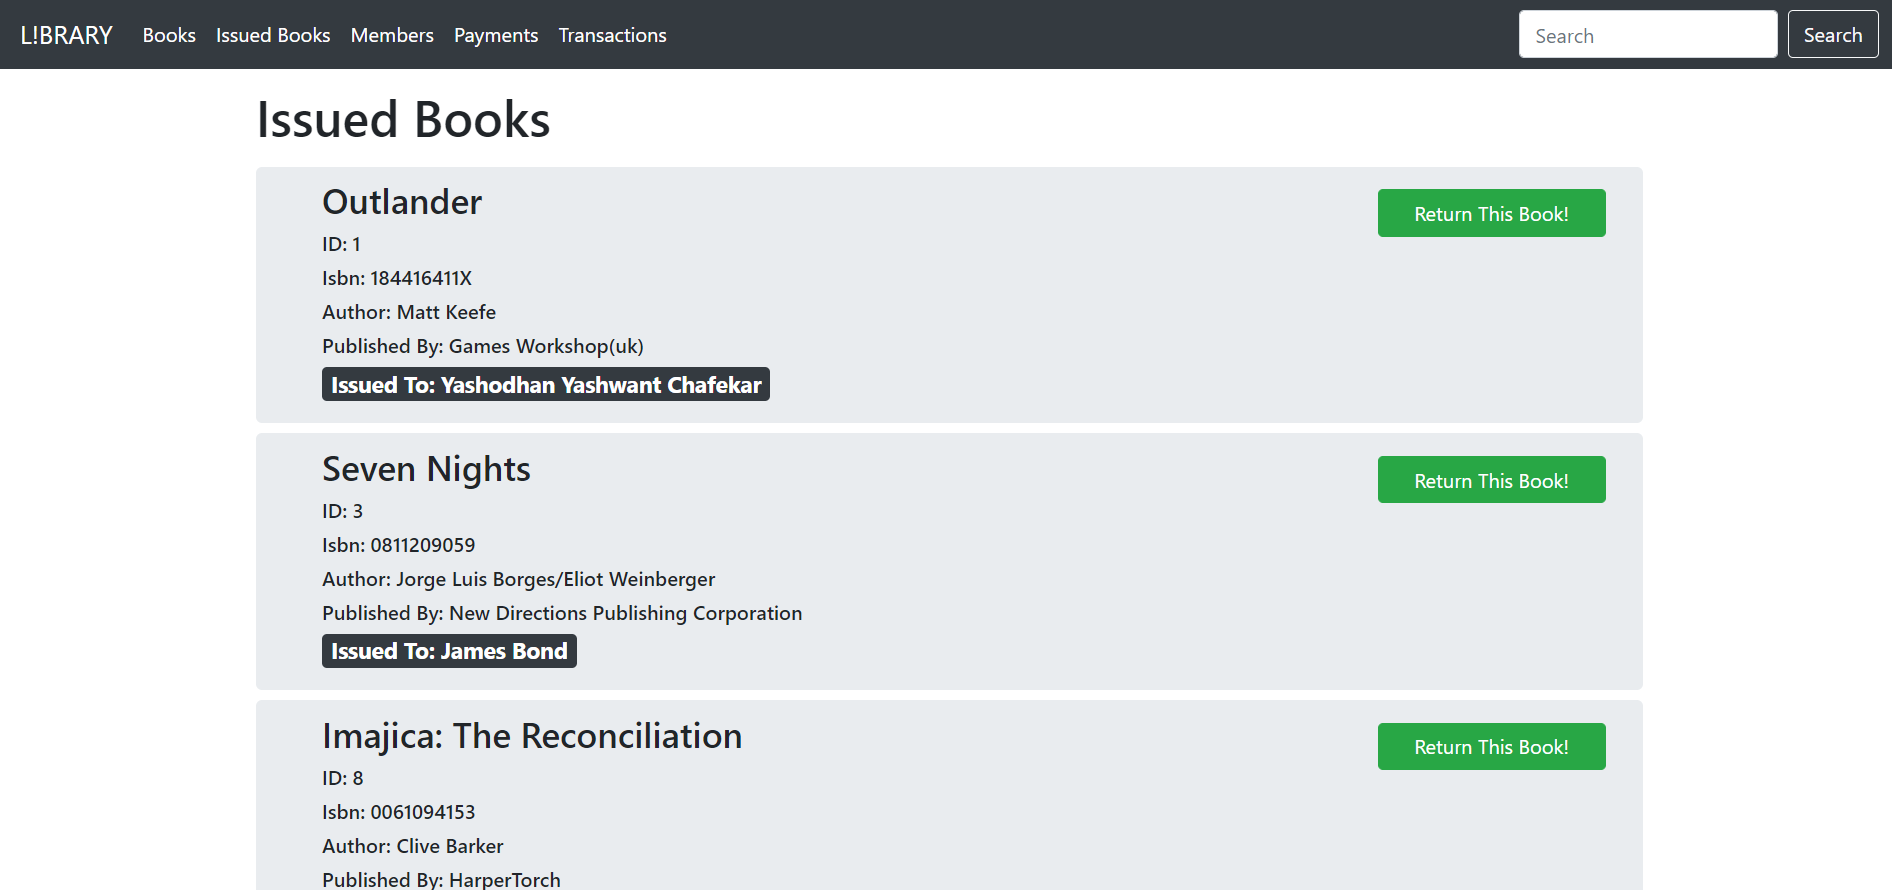
Task: Select the Author: Matt Keefe line
Action: coord(409,312)
